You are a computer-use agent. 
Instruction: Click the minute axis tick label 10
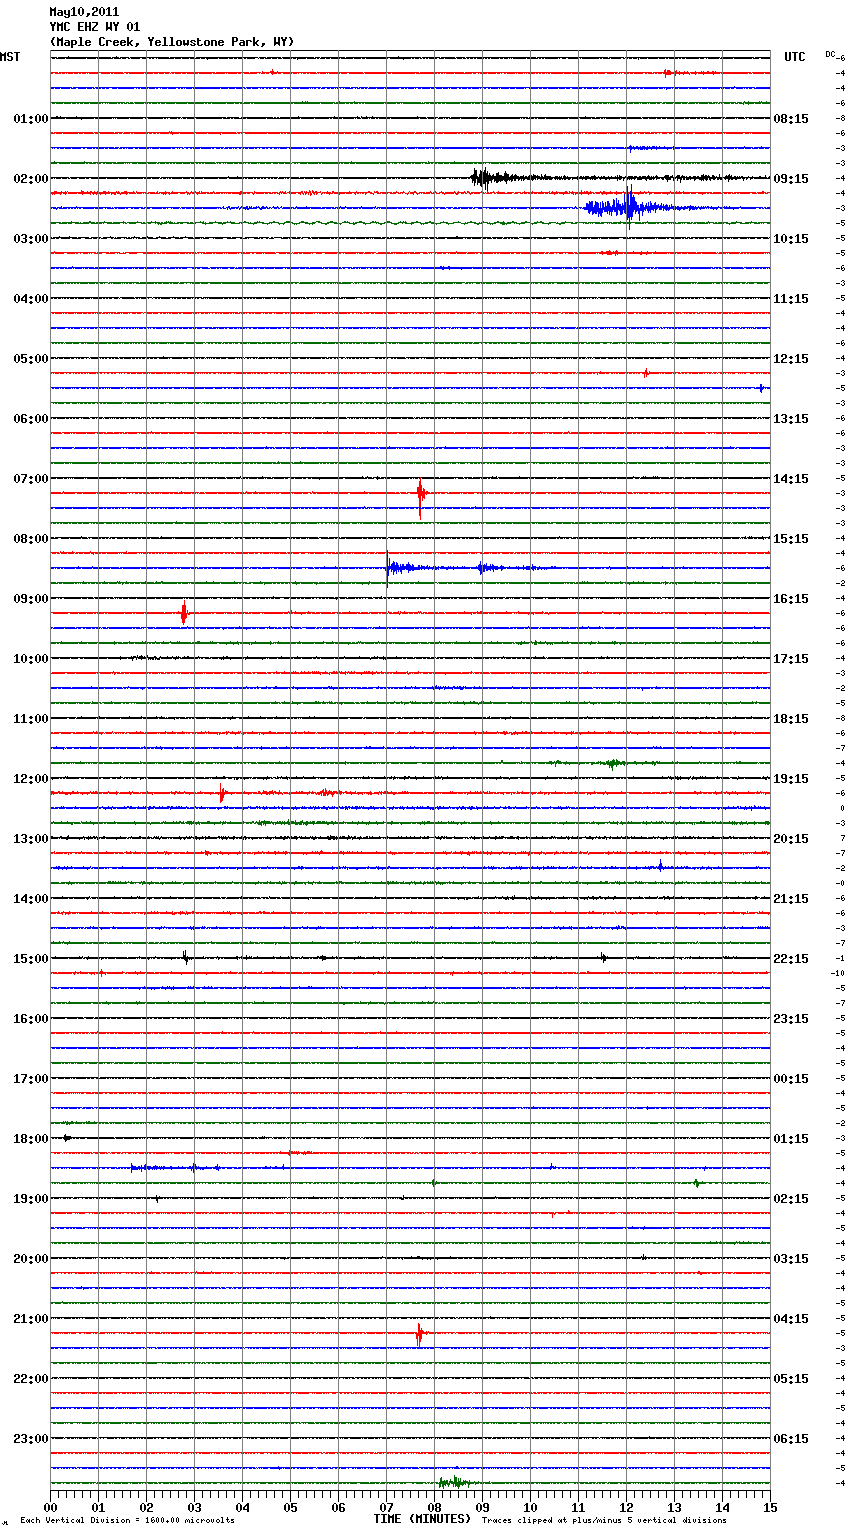coord(530,1507)
